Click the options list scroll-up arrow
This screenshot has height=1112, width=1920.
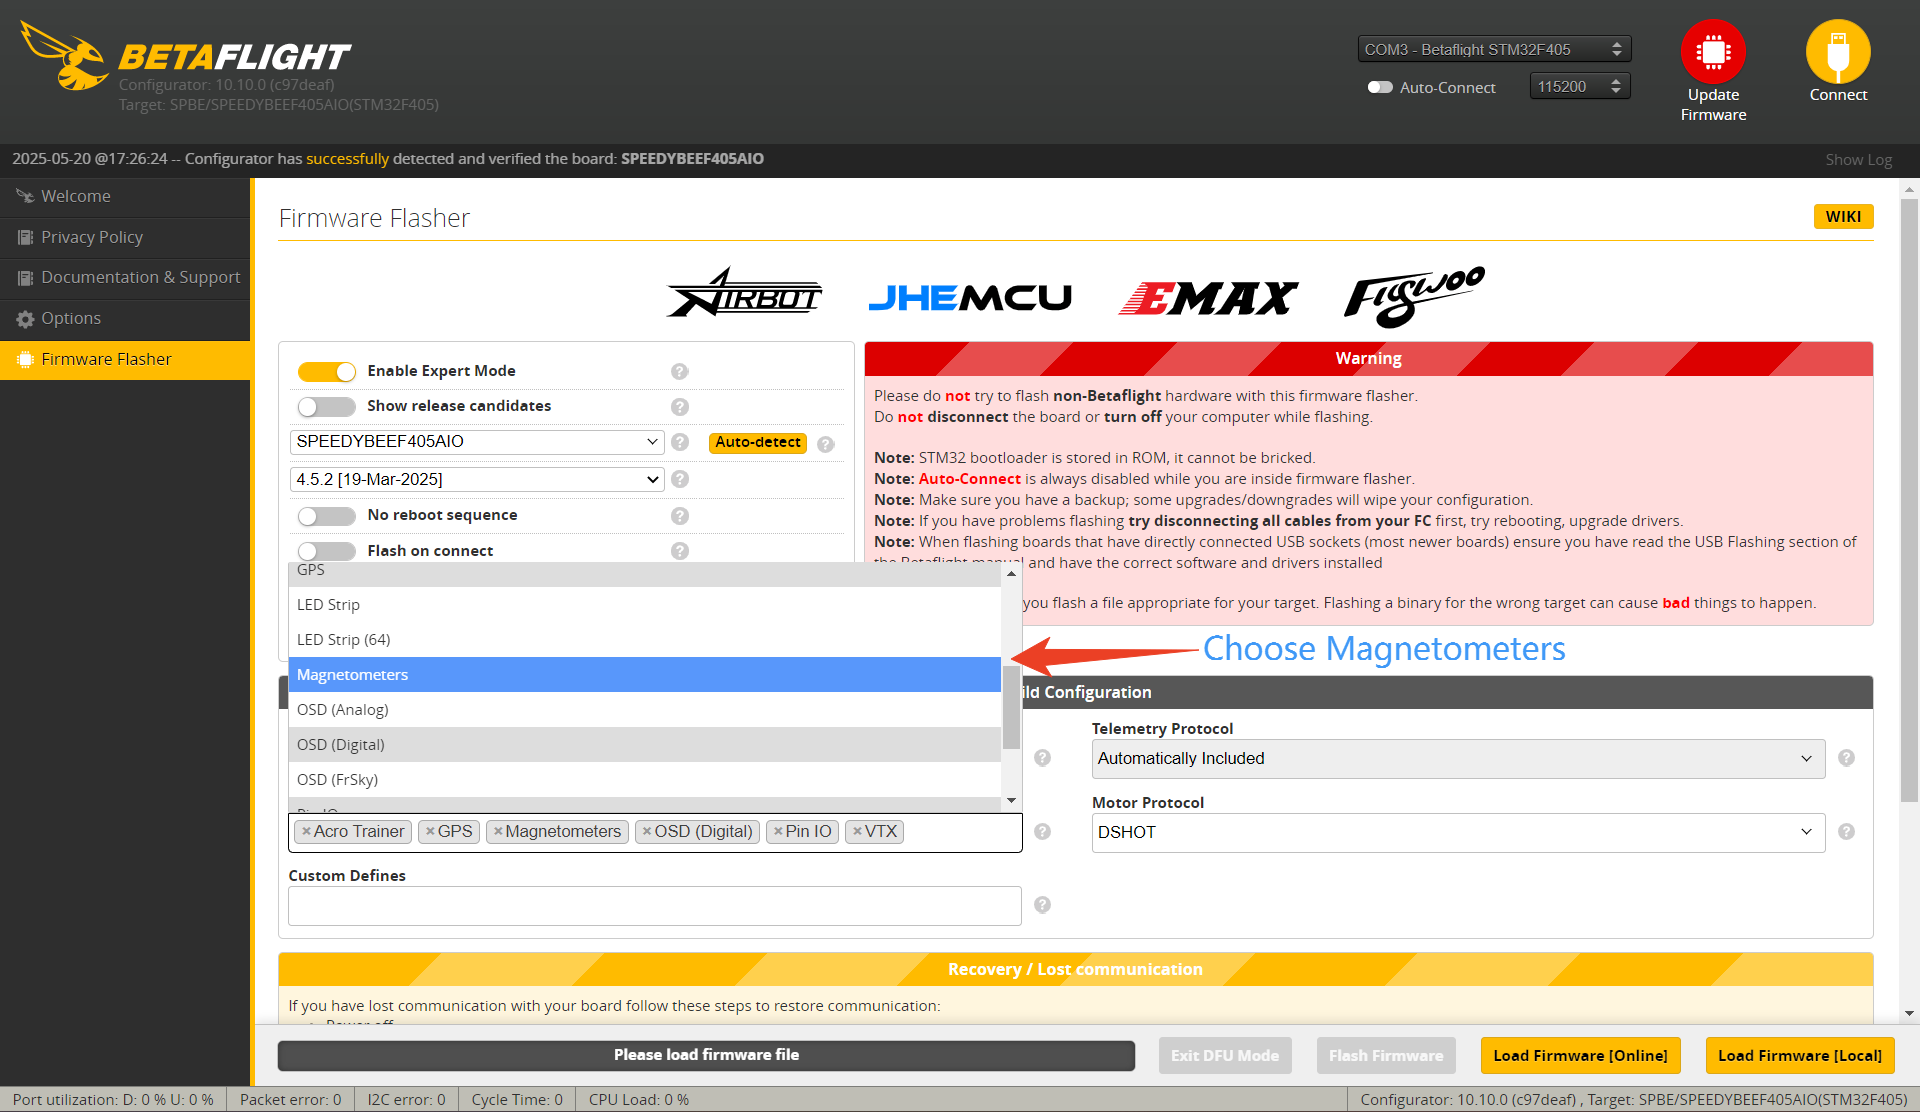coord(1011,574)
